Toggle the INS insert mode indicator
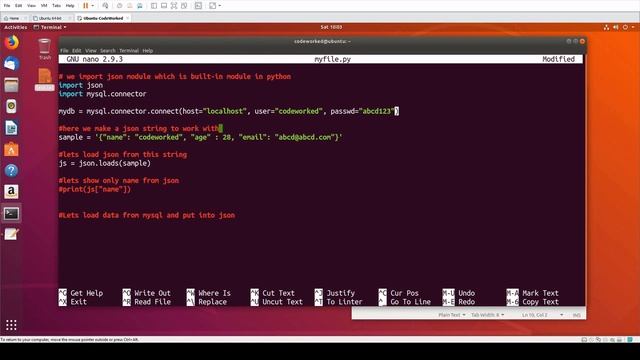 coord(577,315)
